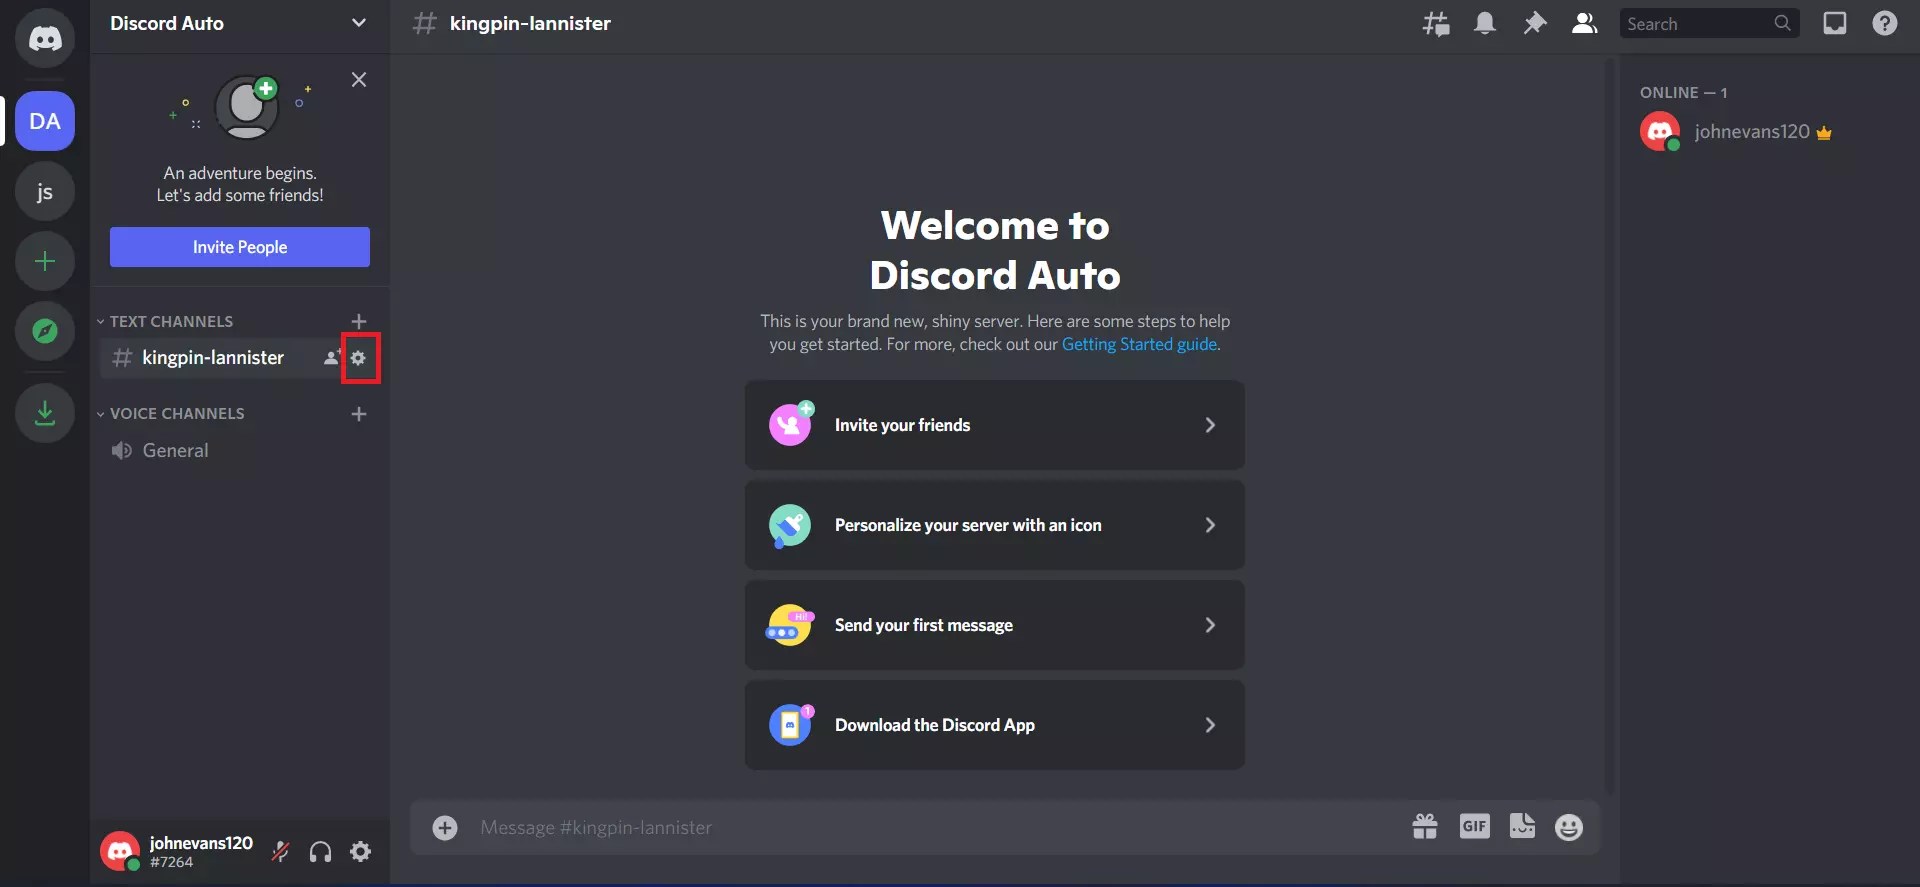The image size is (1920, 887).
Task: Open Threads icon in header
Action: 1436,23
